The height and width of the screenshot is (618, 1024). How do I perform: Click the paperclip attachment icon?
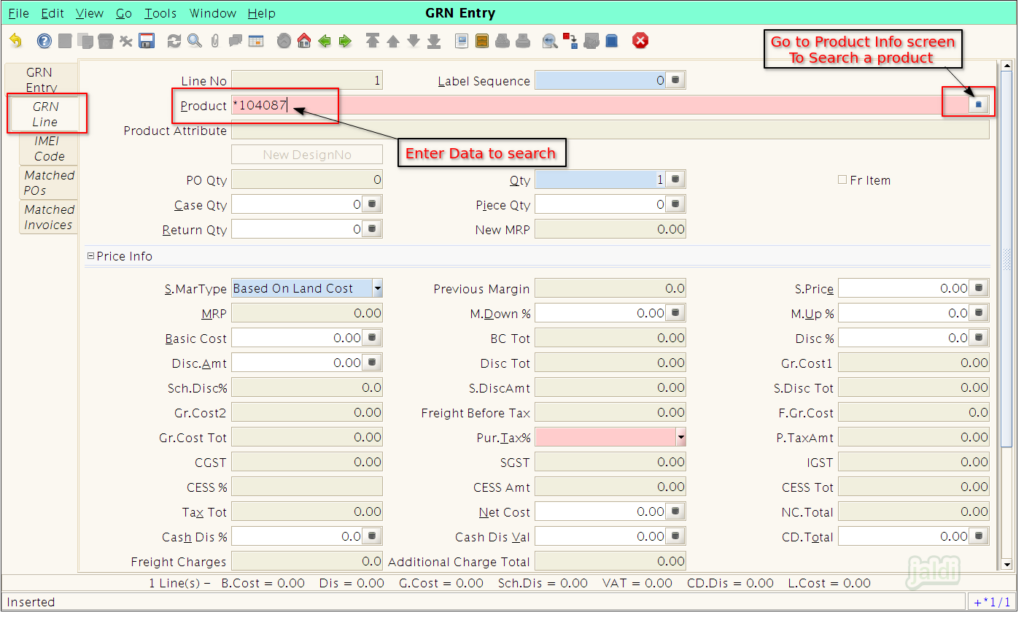(x=215, y=41)
